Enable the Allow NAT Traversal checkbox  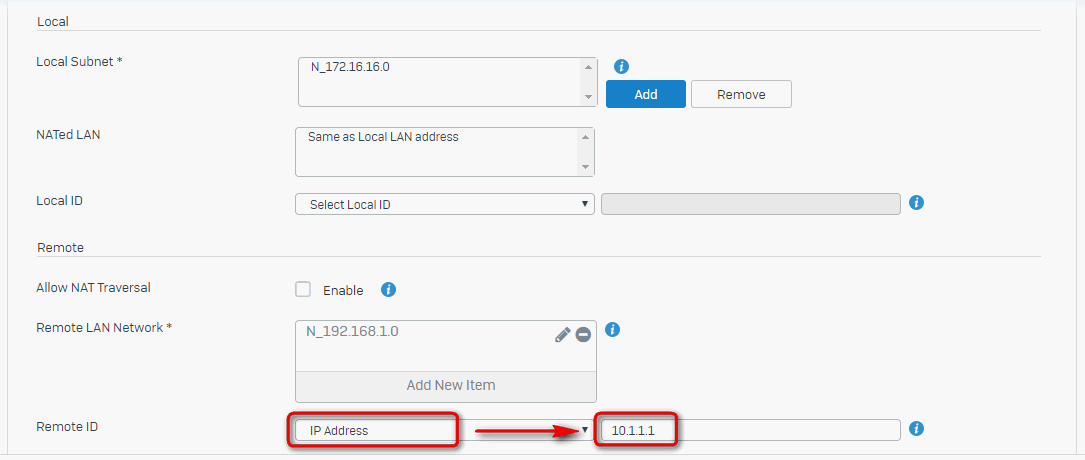303,289
